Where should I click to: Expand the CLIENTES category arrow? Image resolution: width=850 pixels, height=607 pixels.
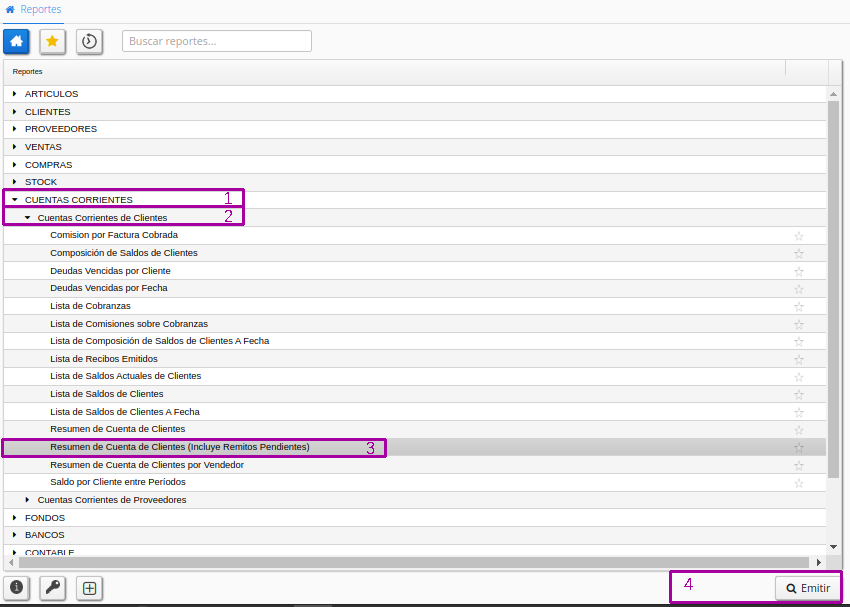[x=15, y=112]
